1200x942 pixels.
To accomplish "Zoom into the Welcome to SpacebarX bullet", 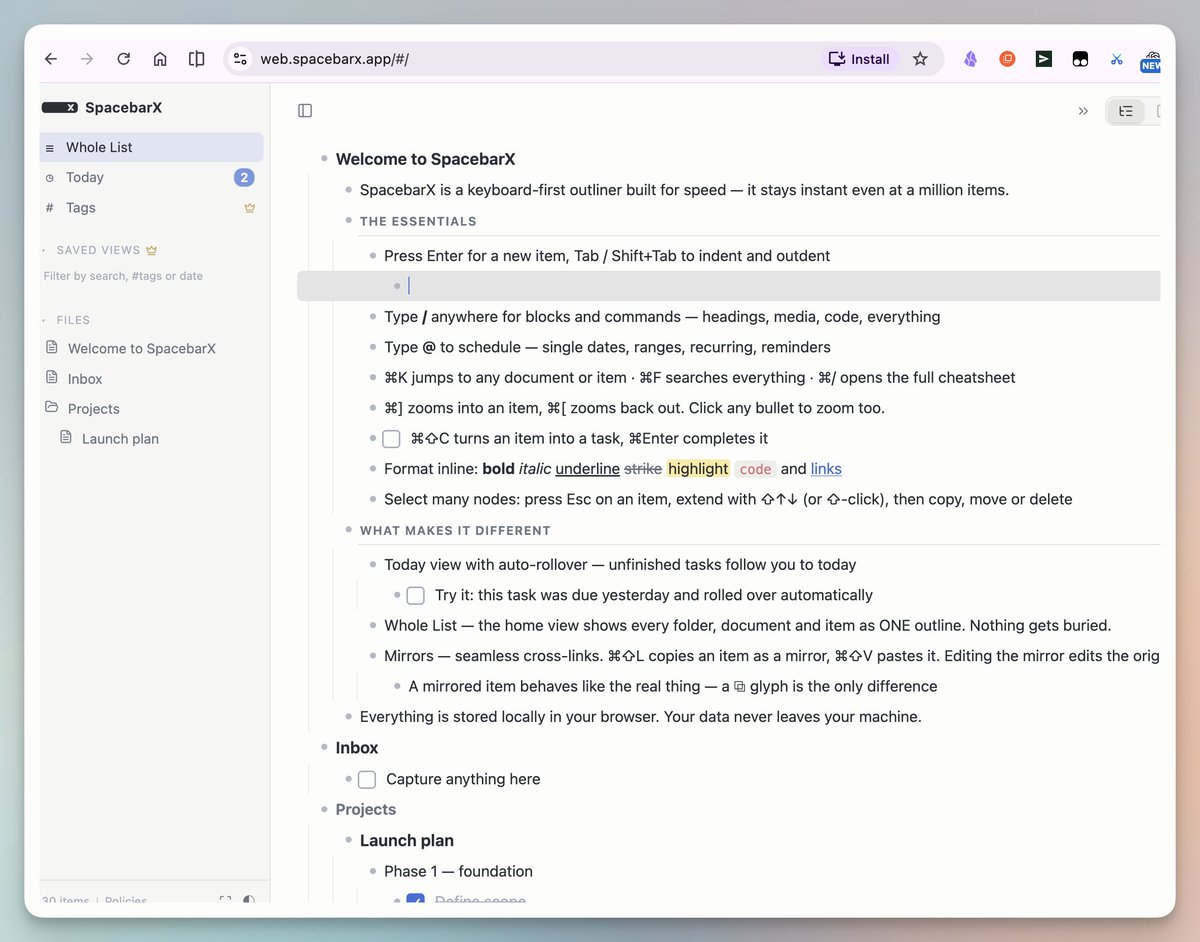I will 324,159.
